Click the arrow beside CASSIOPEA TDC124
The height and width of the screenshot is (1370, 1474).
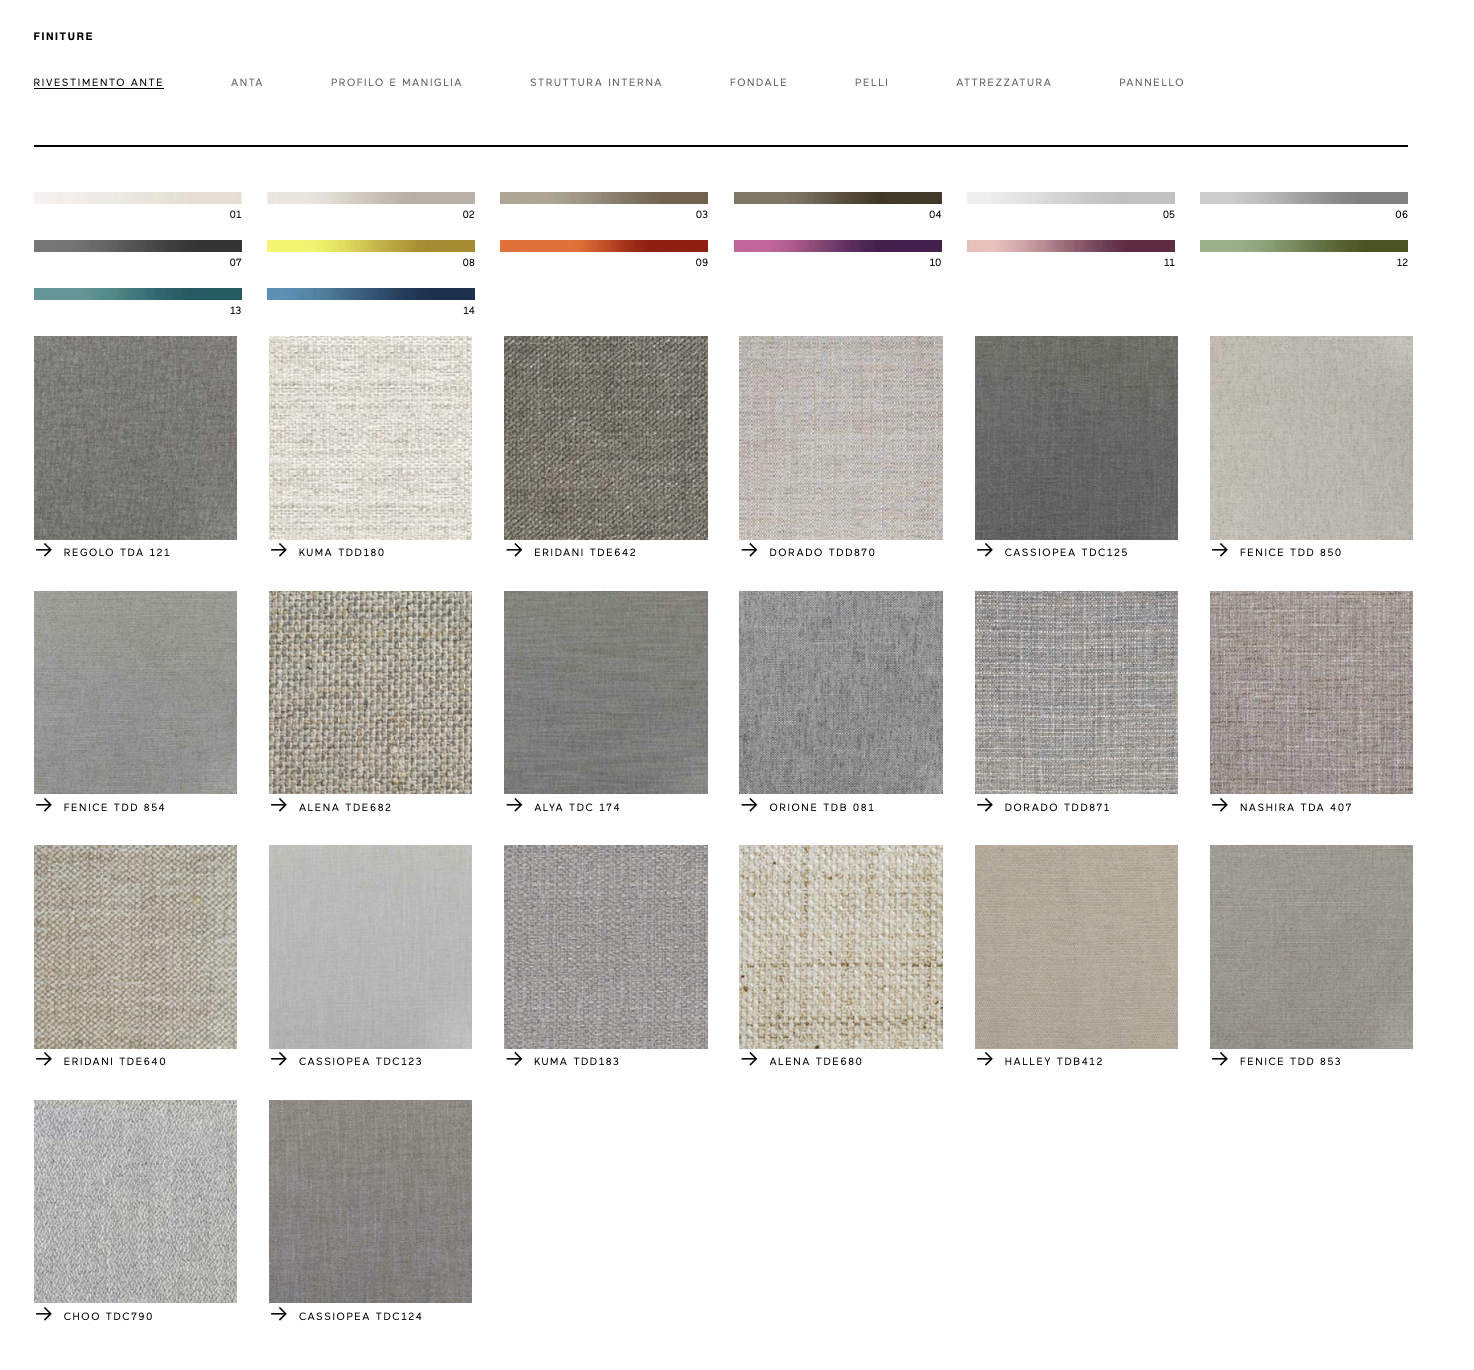pos(279,1315)
